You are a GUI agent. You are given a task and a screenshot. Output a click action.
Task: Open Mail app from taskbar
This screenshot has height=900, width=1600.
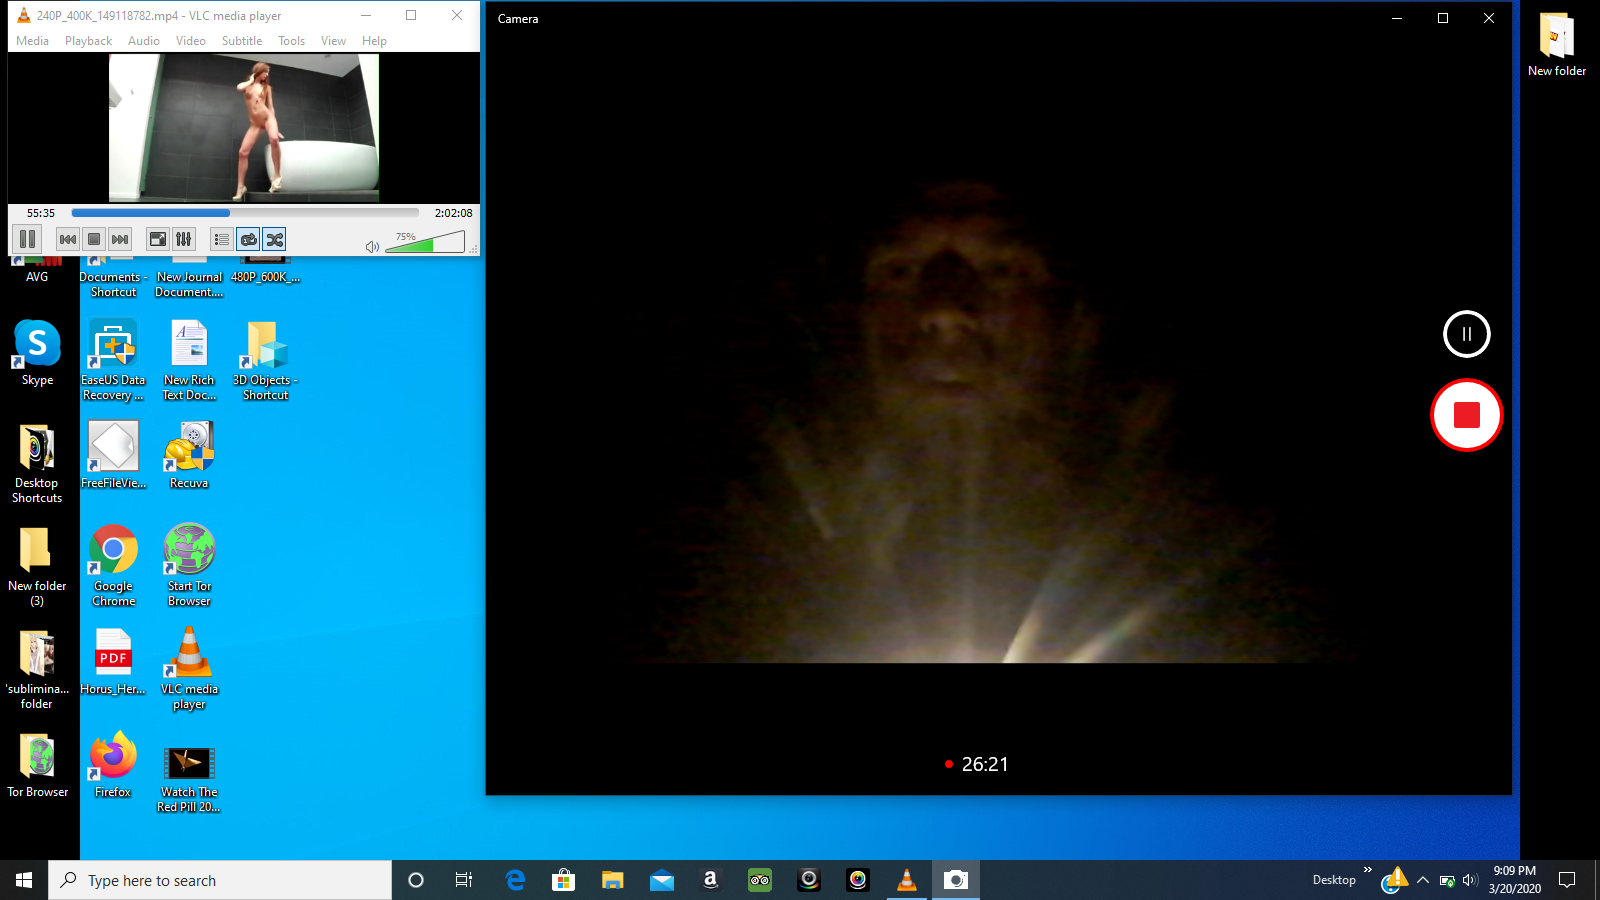coord(662,880)
